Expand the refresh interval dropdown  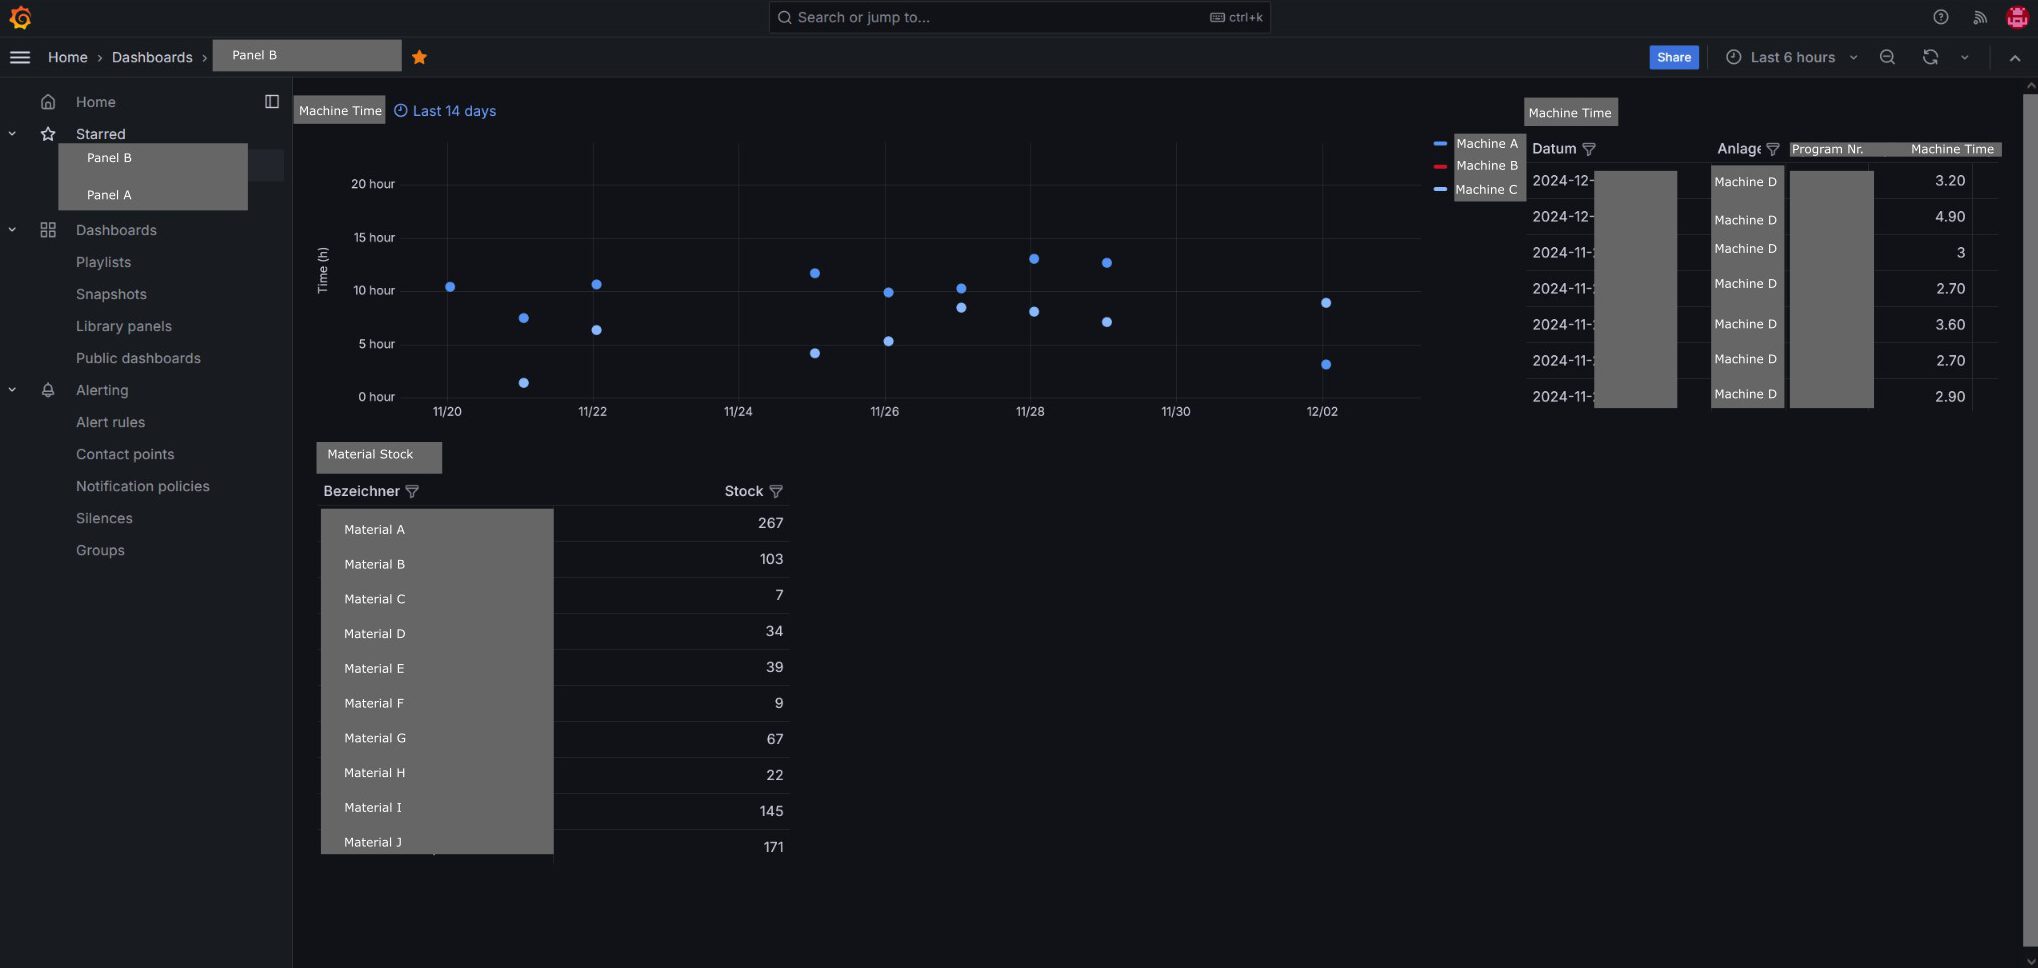coord(1964,57)
